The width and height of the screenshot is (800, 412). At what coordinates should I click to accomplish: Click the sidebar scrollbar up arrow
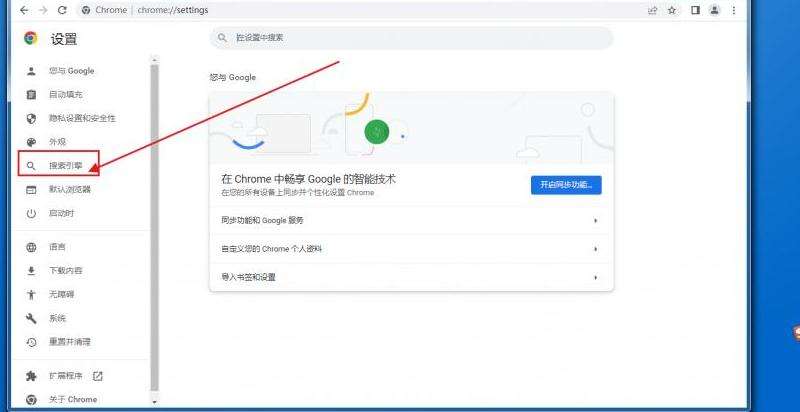coord(155,60)
